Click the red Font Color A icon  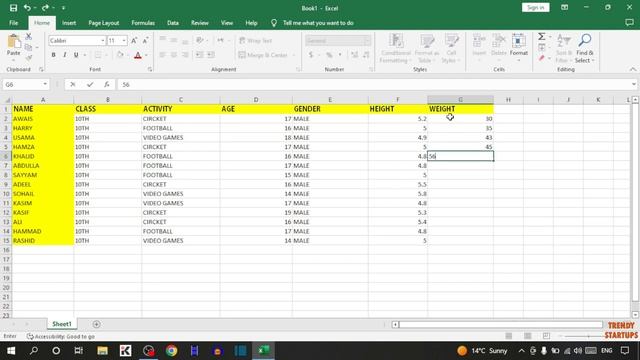click(x=138, y=55)
